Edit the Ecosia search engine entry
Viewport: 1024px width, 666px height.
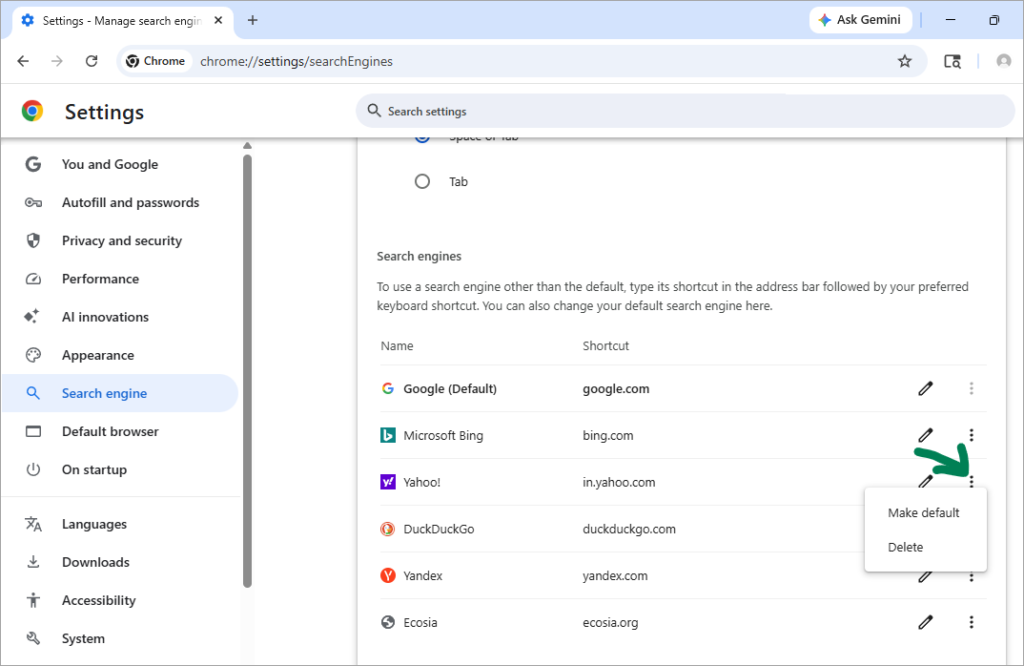click(925, 622)
